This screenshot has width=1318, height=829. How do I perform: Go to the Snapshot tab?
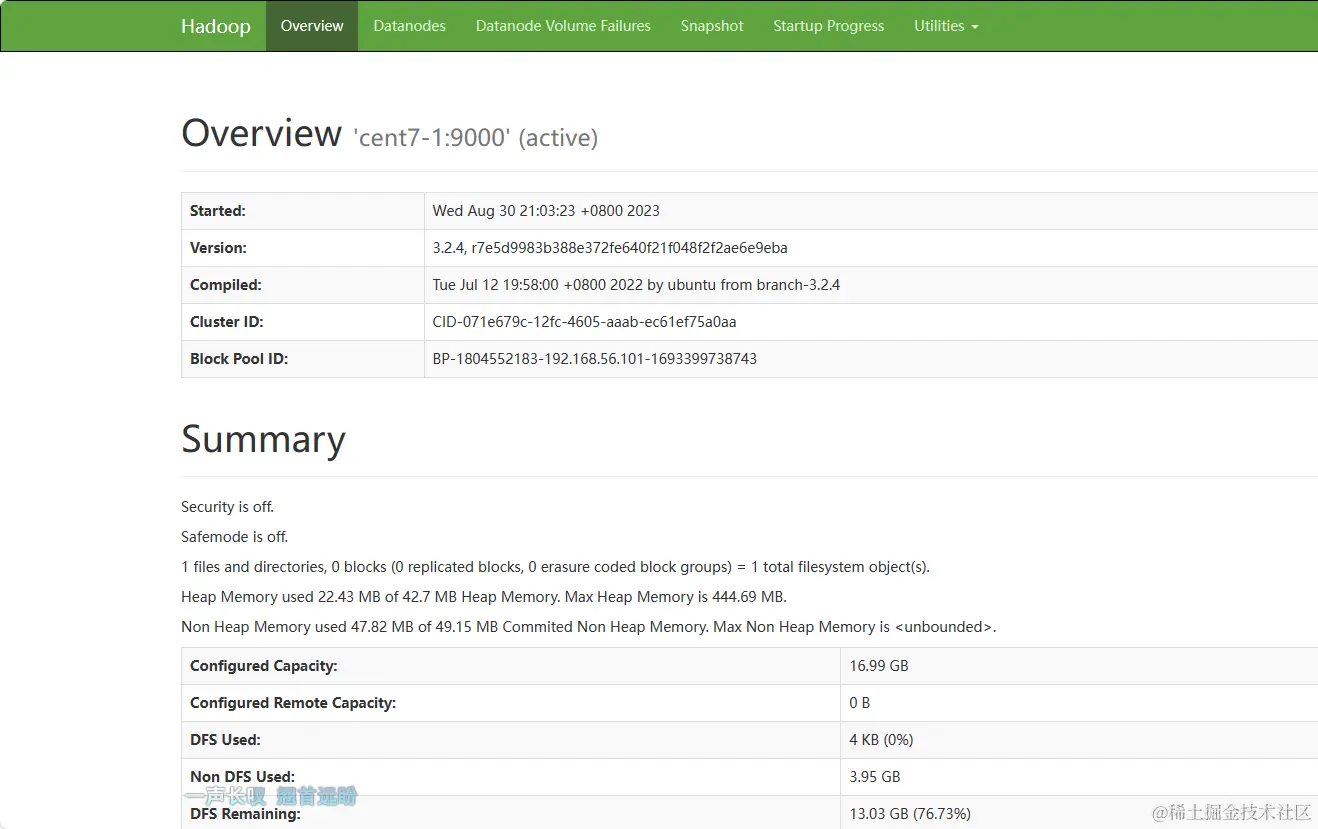click(712, 26)
